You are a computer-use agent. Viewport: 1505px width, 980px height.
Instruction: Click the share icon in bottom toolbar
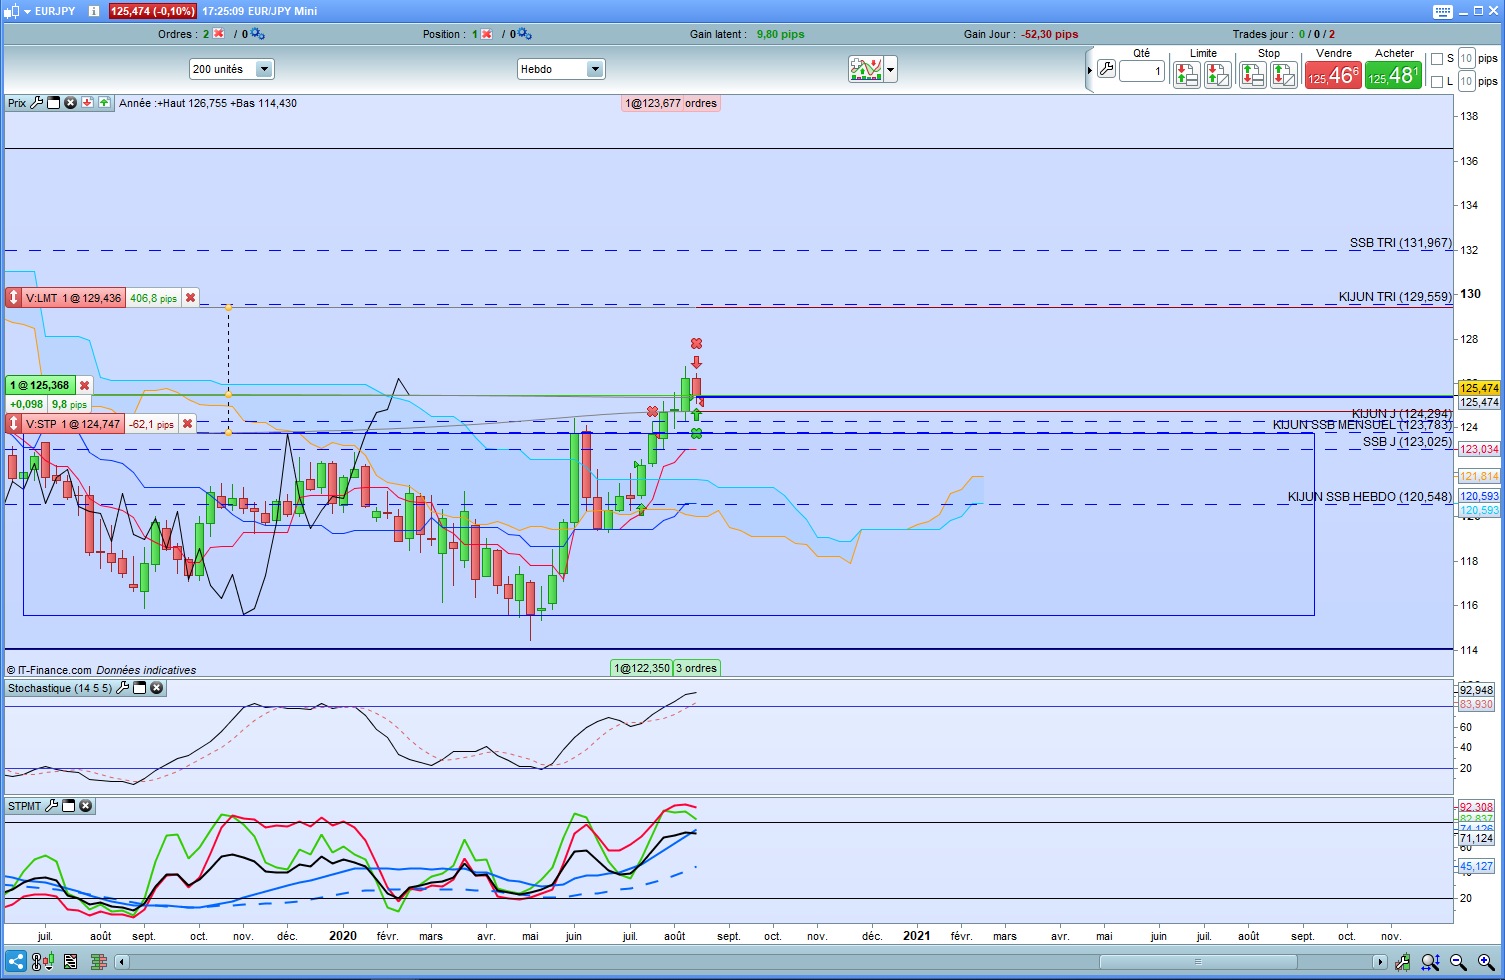click(16, 962)
